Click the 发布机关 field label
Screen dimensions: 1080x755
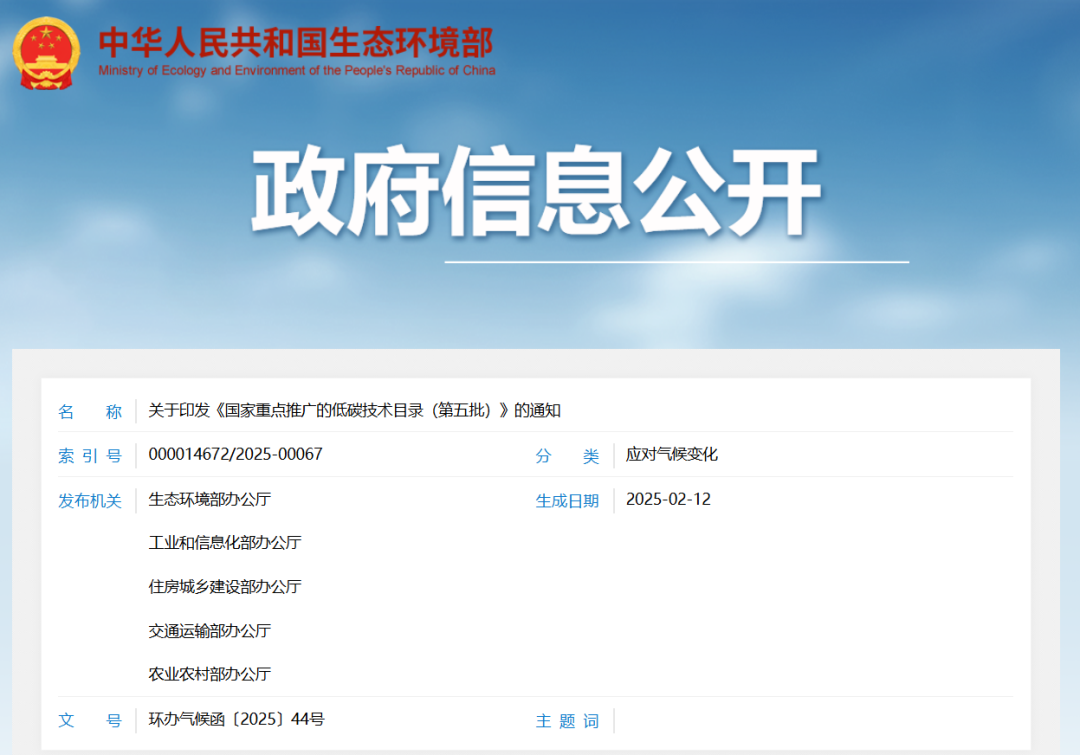pos(90,501)
